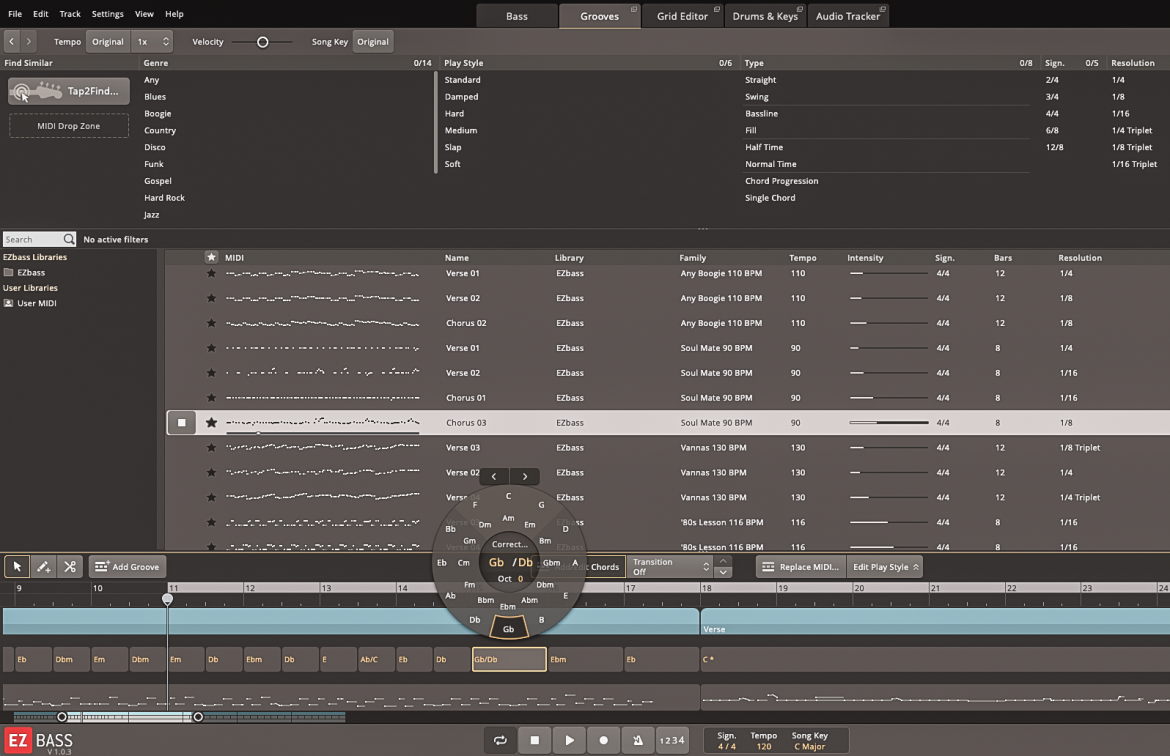The image size is (1170, 756).
Task: Click the Replace MIDI button
Action: point(801,566)
